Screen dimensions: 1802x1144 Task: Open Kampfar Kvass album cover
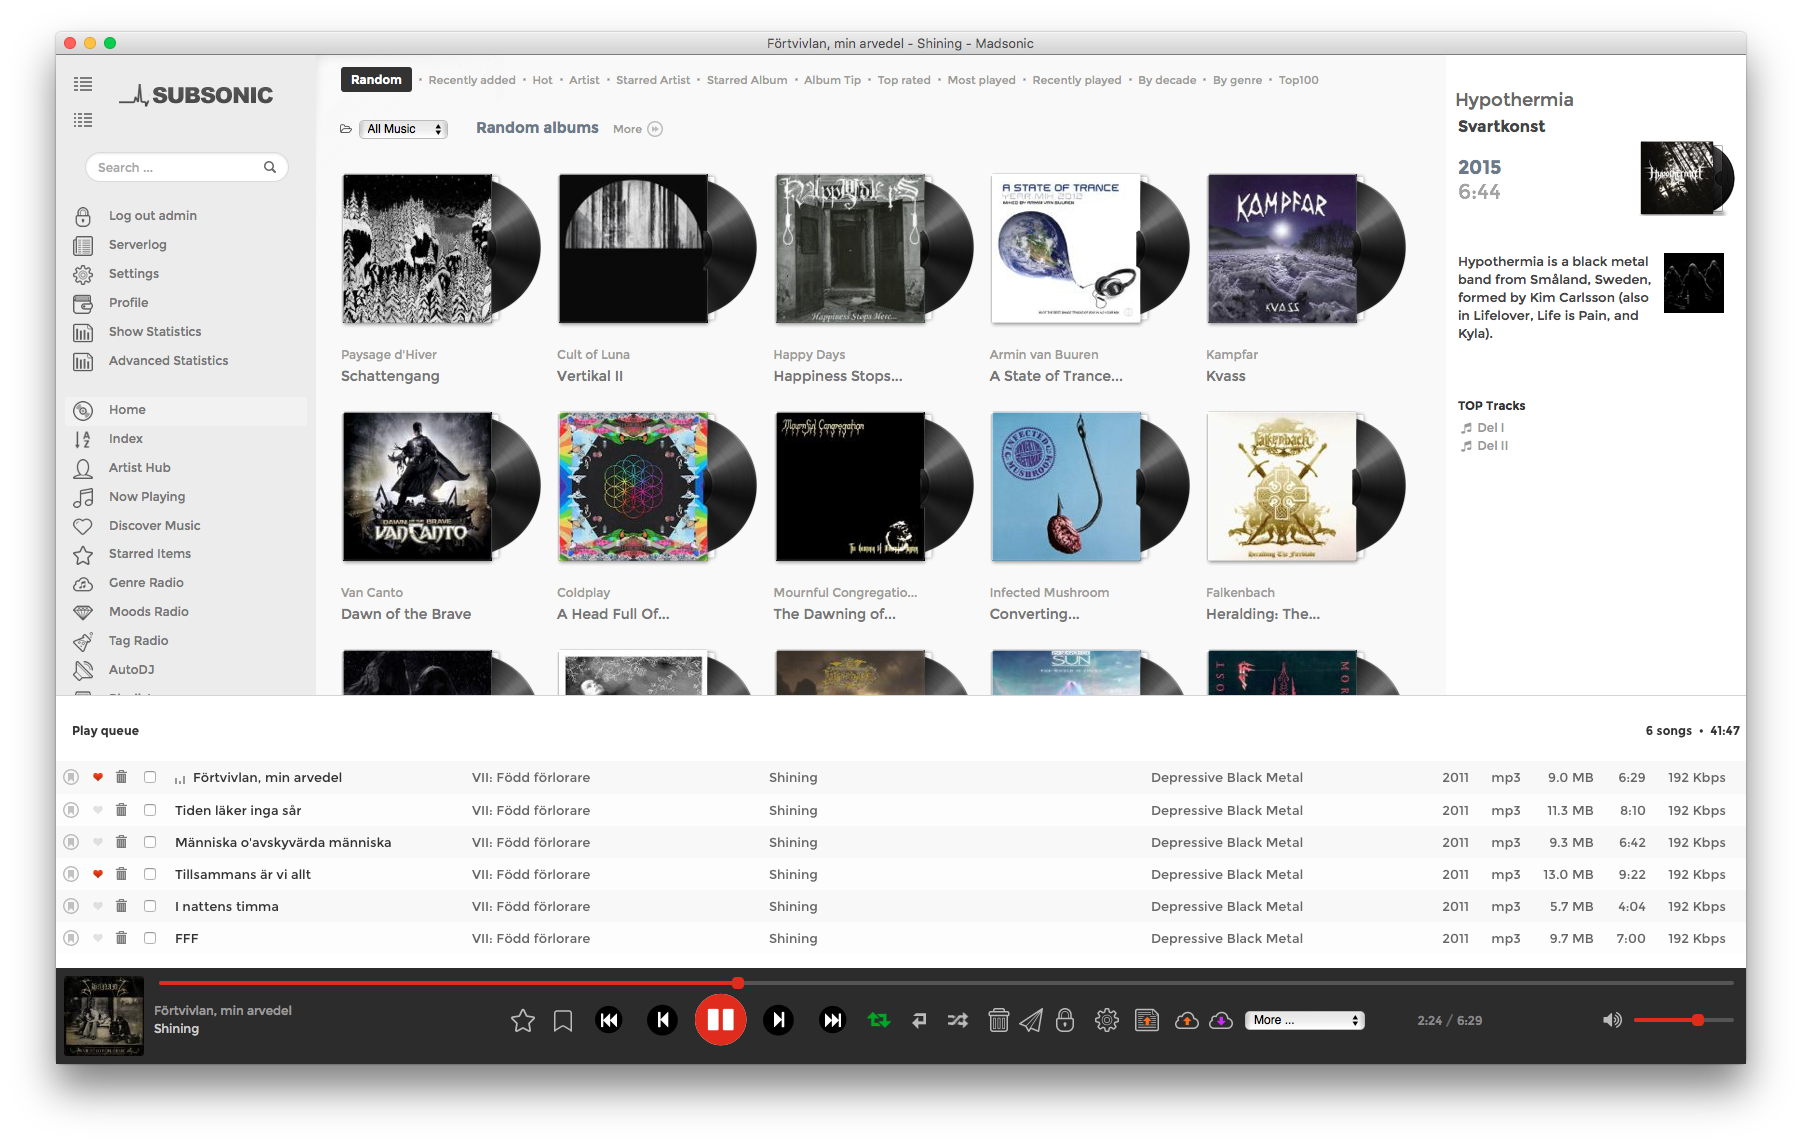1282,249
